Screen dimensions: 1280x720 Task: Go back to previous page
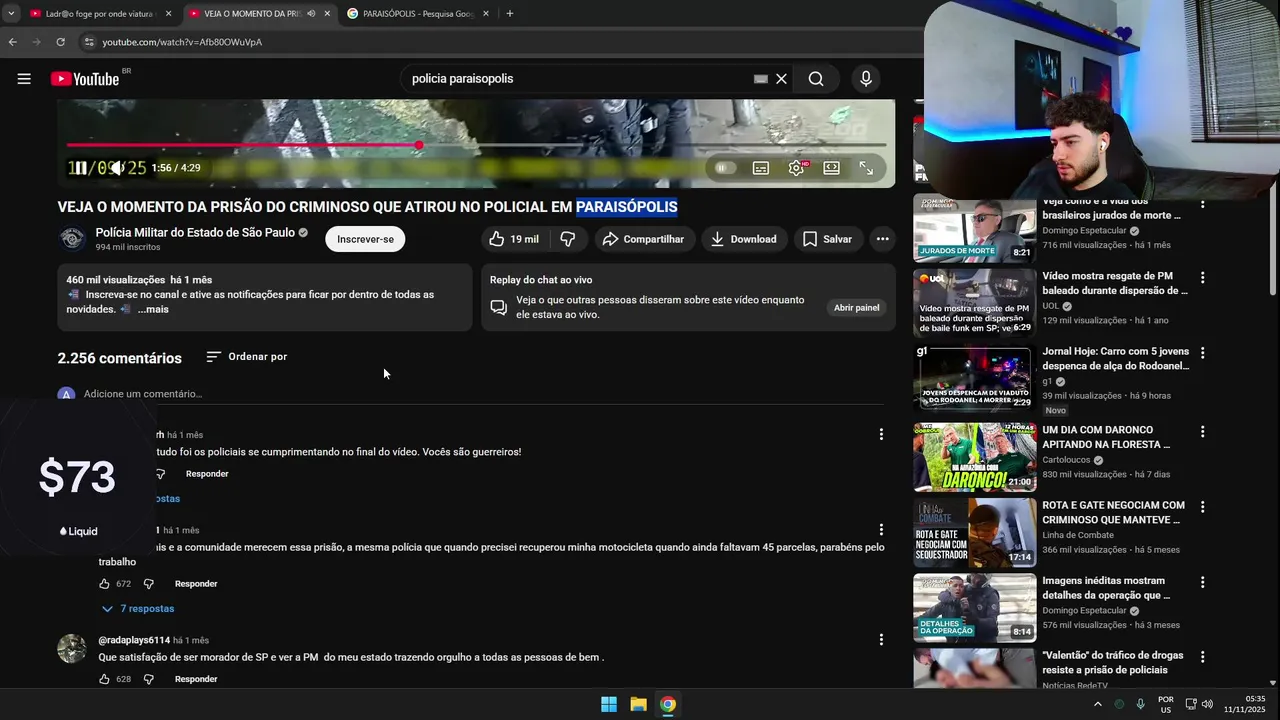click(x=12, y=42)
